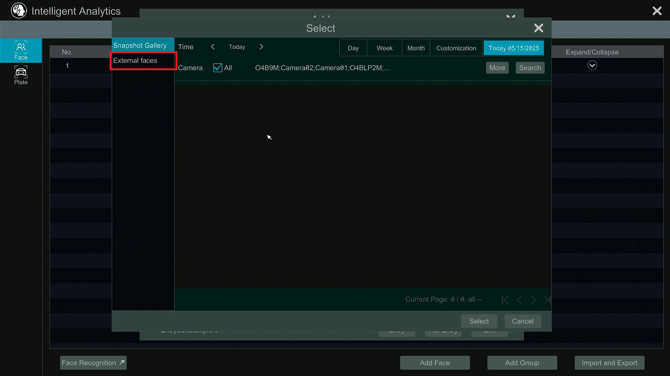
Task: Select the Week time range
Action: tap(384, 48)
